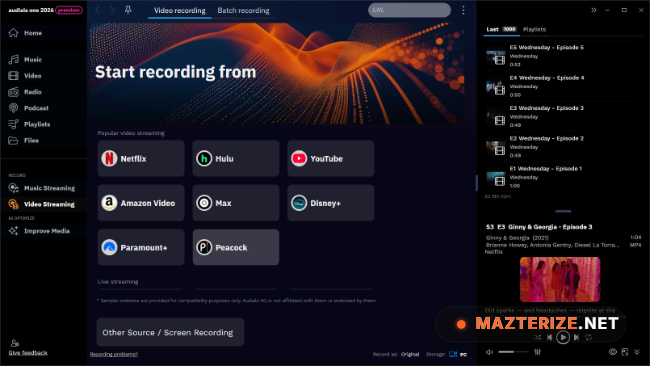This screenshot has height=366, width=650.
Task: Click the Give feedback person icon
Action: click(x=15, y=343)
